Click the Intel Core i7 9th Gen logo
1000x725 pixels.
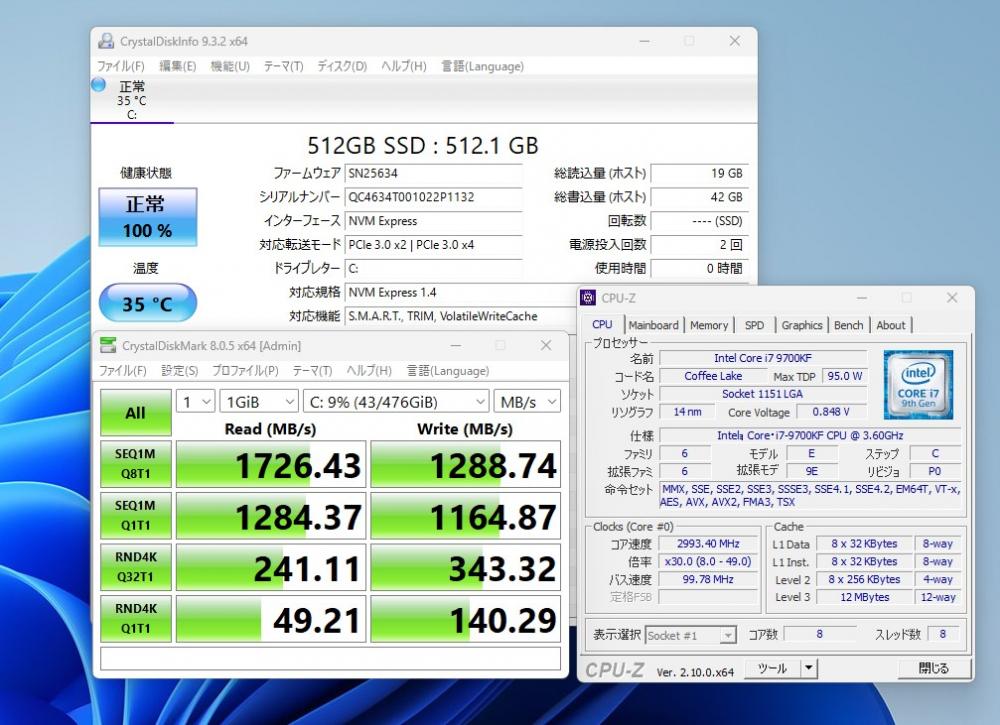click(918, 384)
